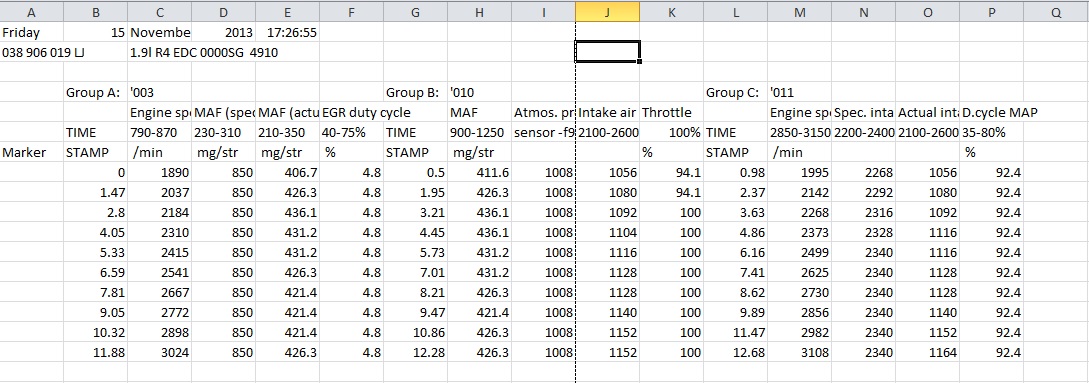Select the cell with year 2013
Screen dimensions: 1089x383
[x=224, y=32]
